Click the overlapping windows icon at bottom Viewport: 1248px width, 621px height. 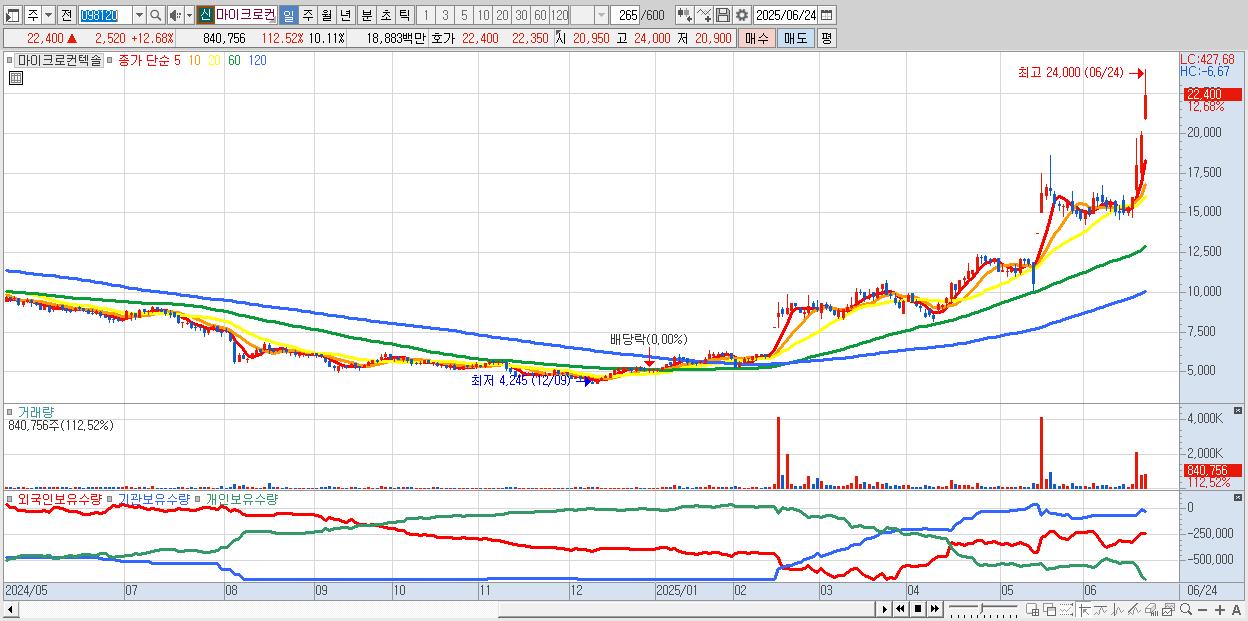[x=1050, y=609]
